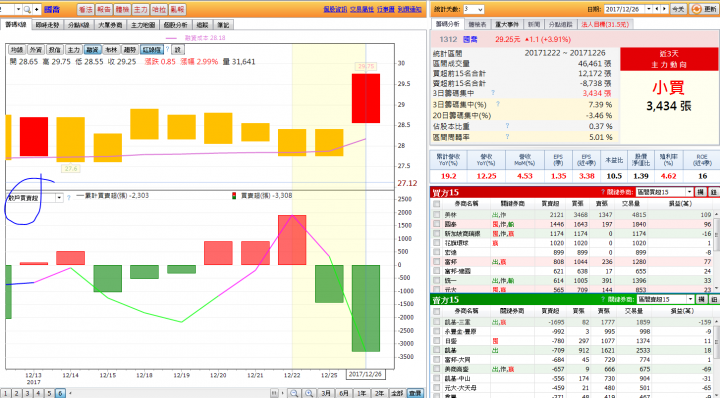Click the scrollbar up arrow in 賣方15 list
Screen dimensions: 720x398
pos(715,321)
